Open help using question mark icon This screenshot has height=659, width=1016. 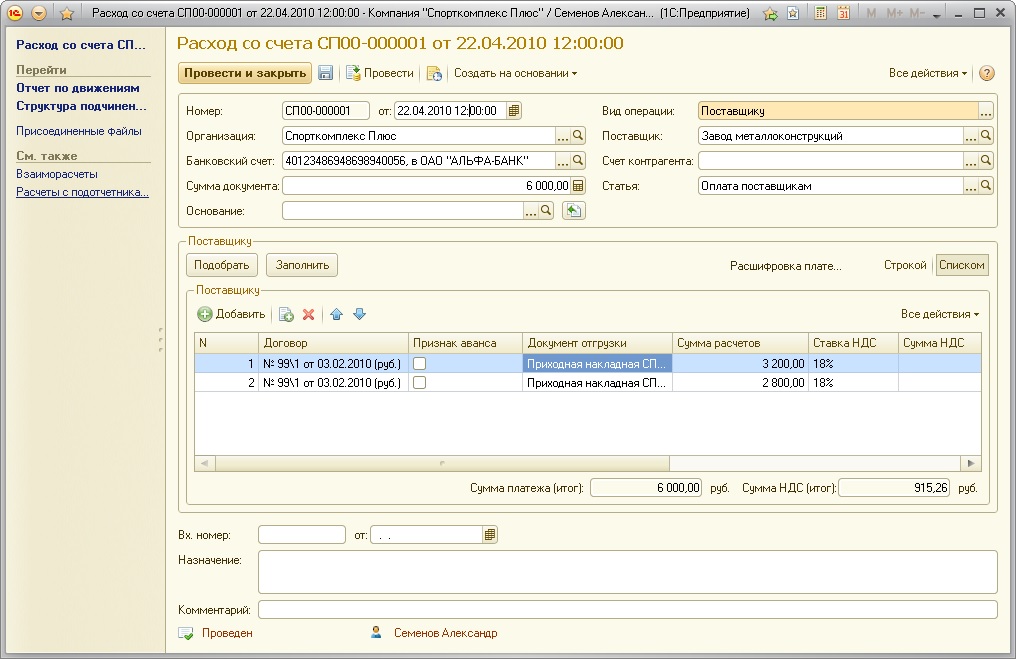986,73
